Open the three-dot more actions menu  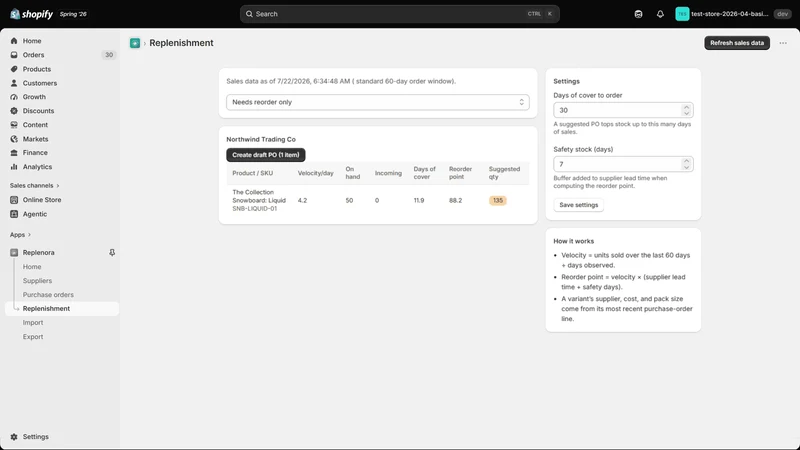click(783, 43)
